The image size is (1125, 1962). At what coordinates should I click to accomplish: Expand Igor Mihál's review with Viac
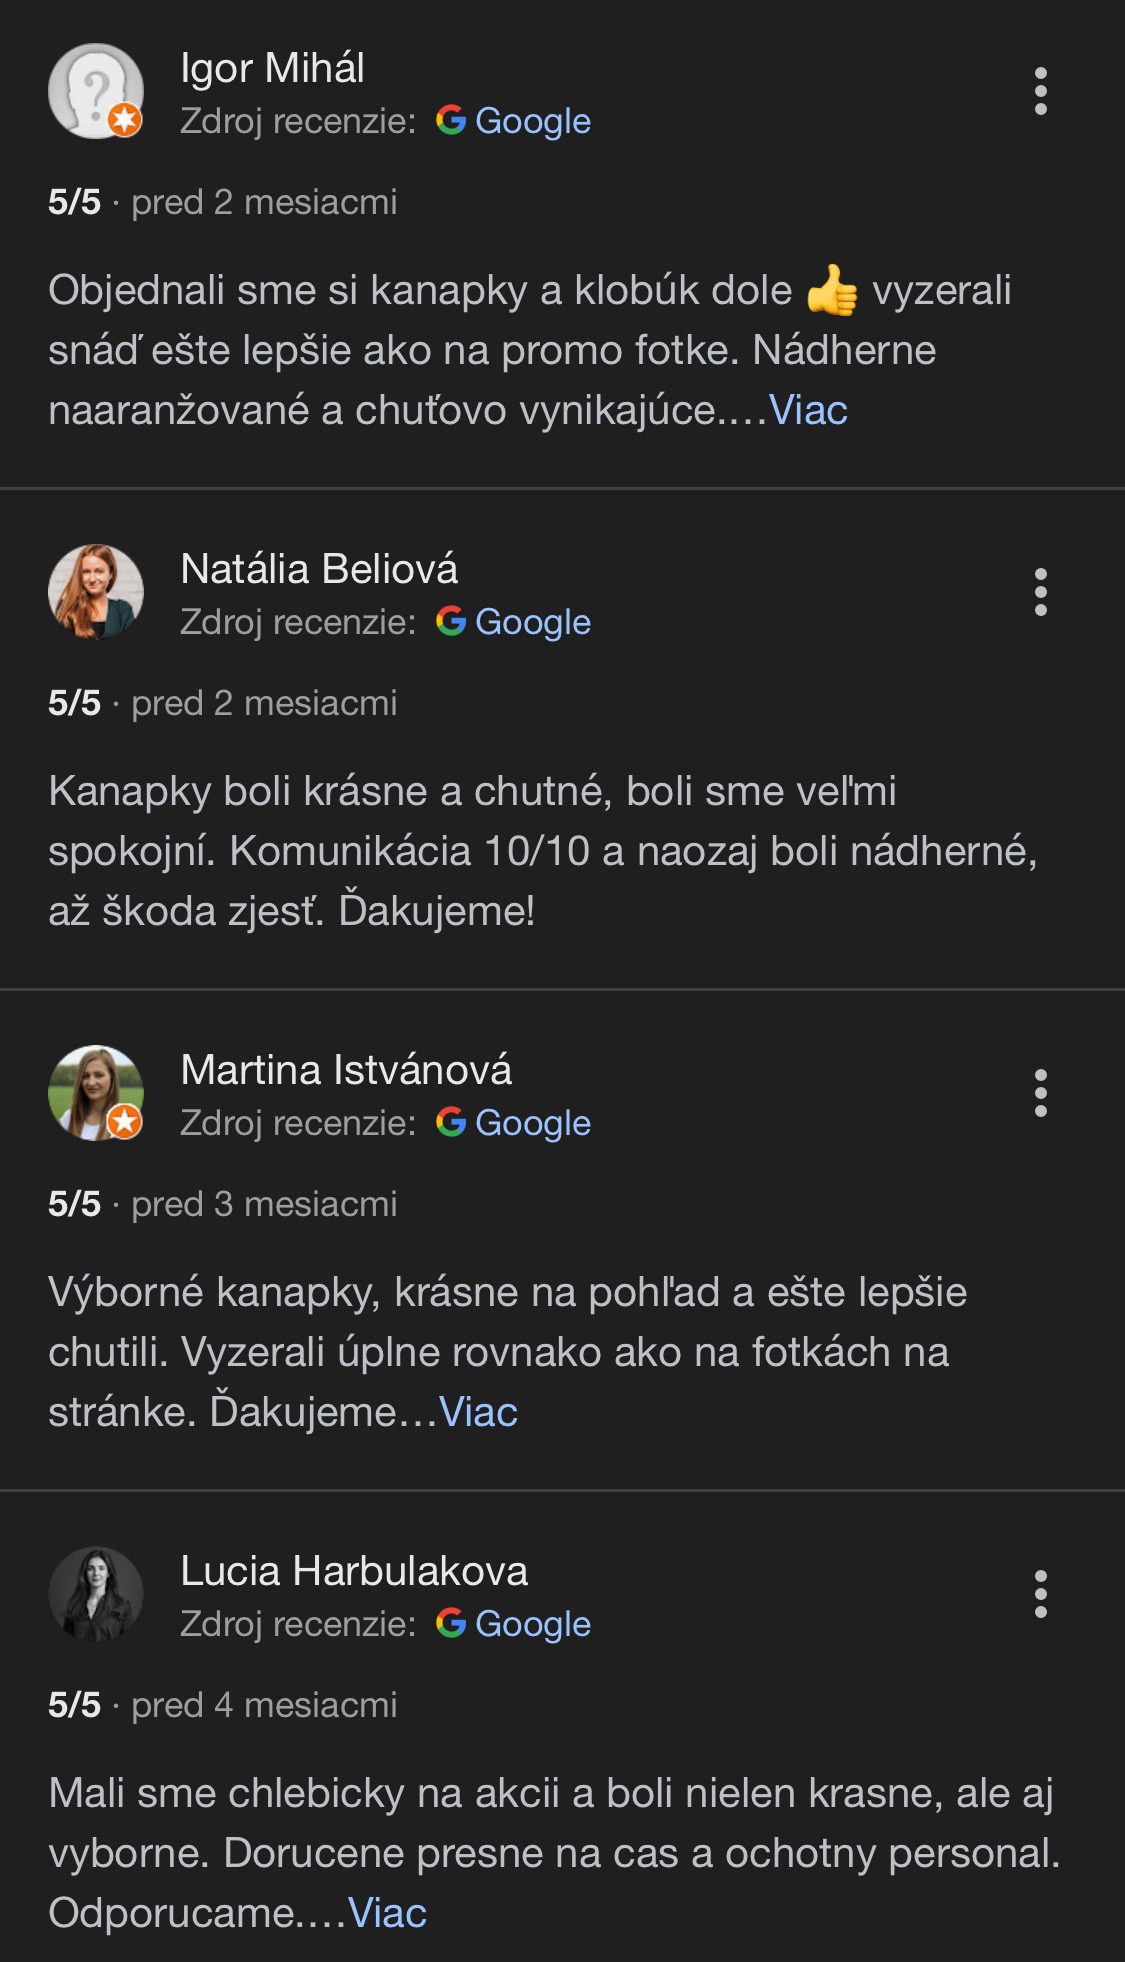(808, 411)
